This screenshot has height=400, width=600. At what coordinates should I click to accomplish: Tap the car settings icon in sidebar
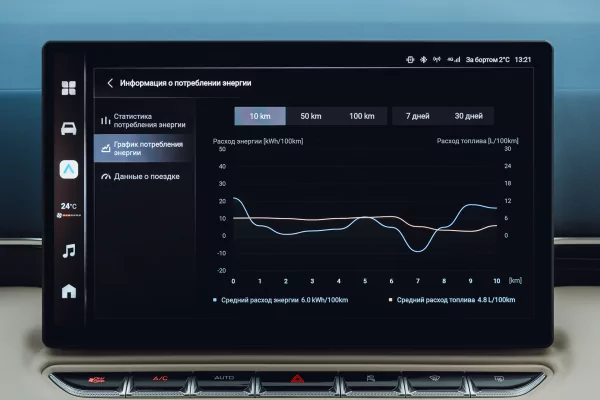pos(69,128)
